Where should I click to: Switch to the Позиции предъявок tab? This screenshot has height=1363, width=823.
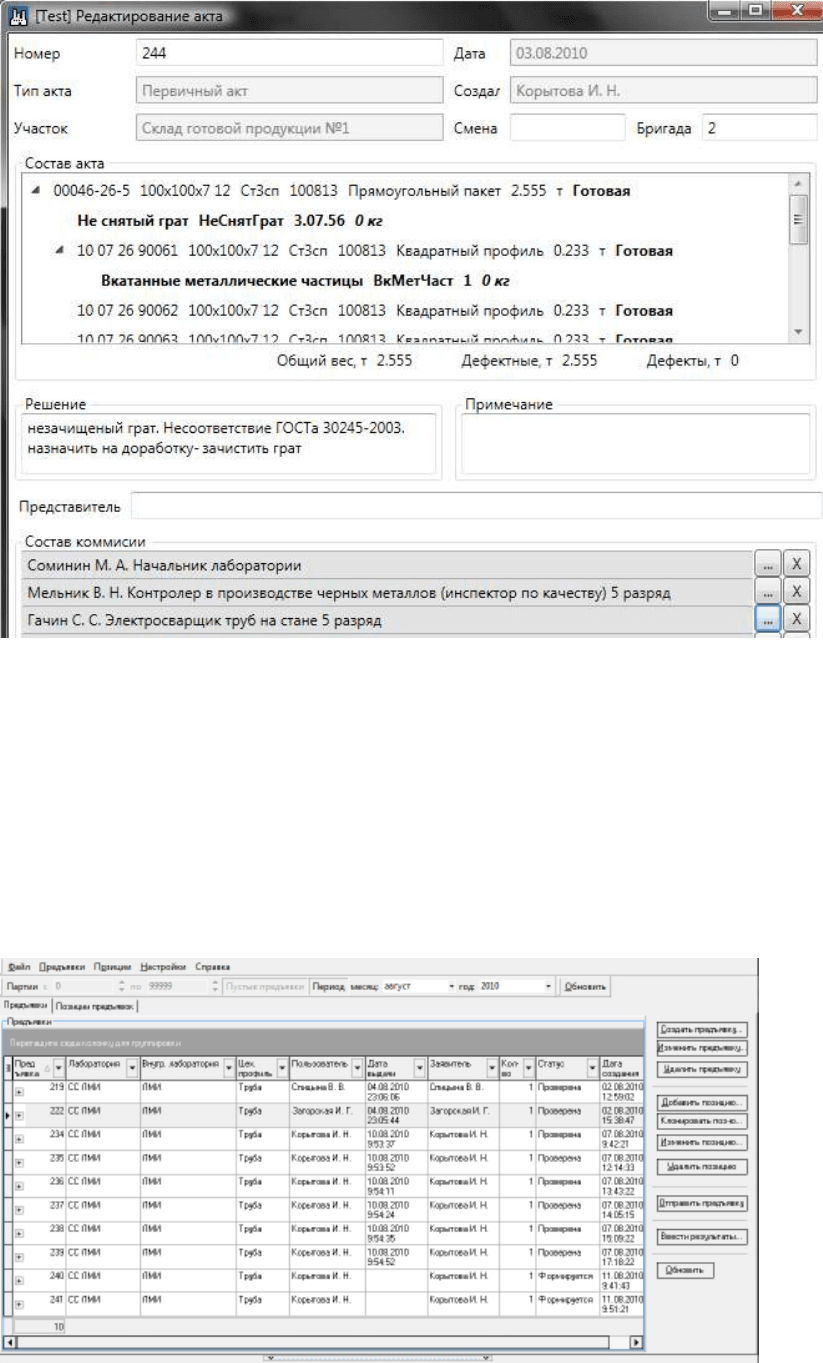coord(95,1005)
